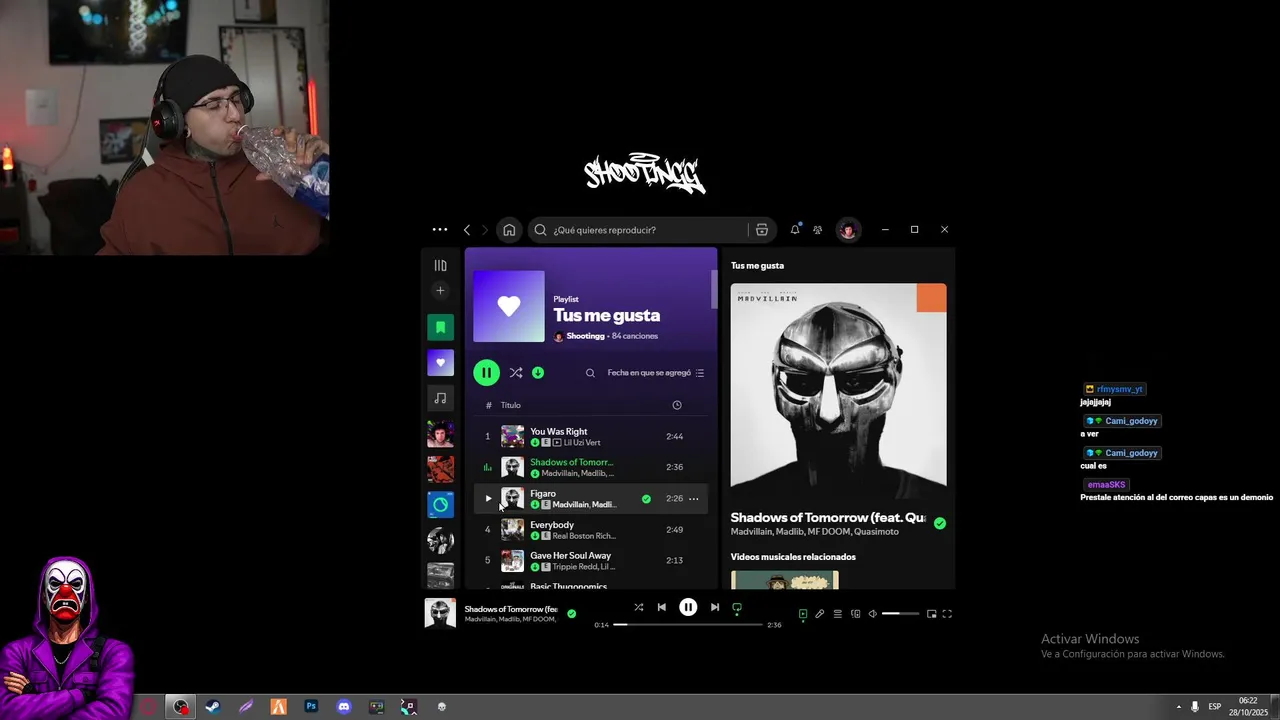Open lyrics with the microphone icon
The height and width of the screenshot is (720, 1280).
(x=820, y=614)
